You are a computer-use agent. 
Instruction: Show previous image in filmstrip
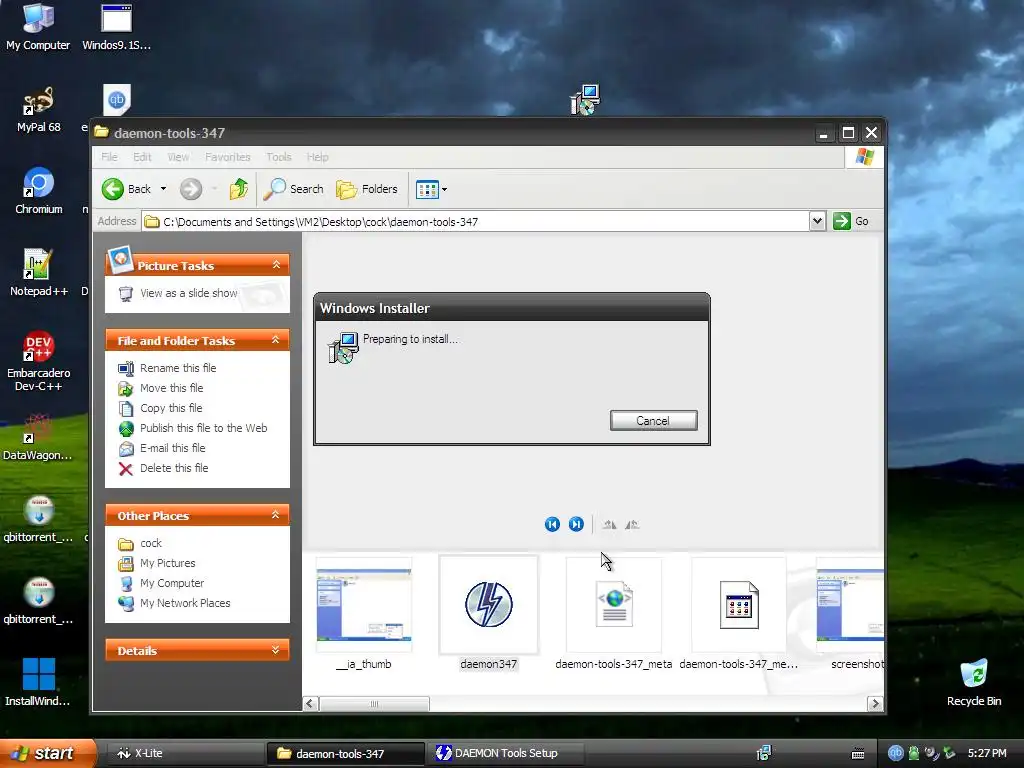tap(552, 524)
